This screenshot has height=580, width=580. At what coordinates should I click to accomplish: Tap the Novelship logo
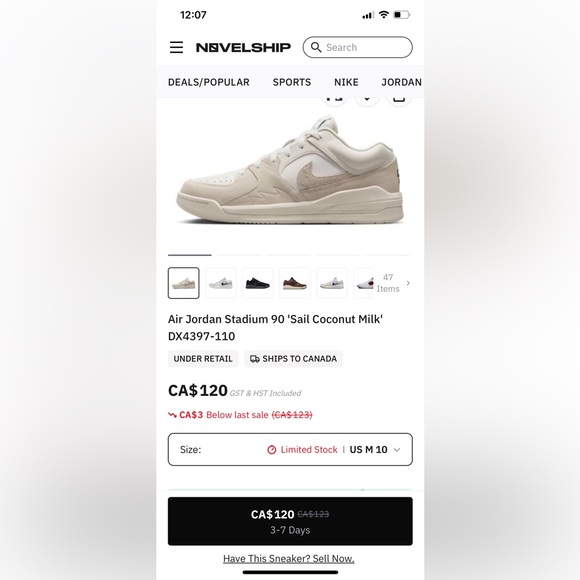(243, 47)
